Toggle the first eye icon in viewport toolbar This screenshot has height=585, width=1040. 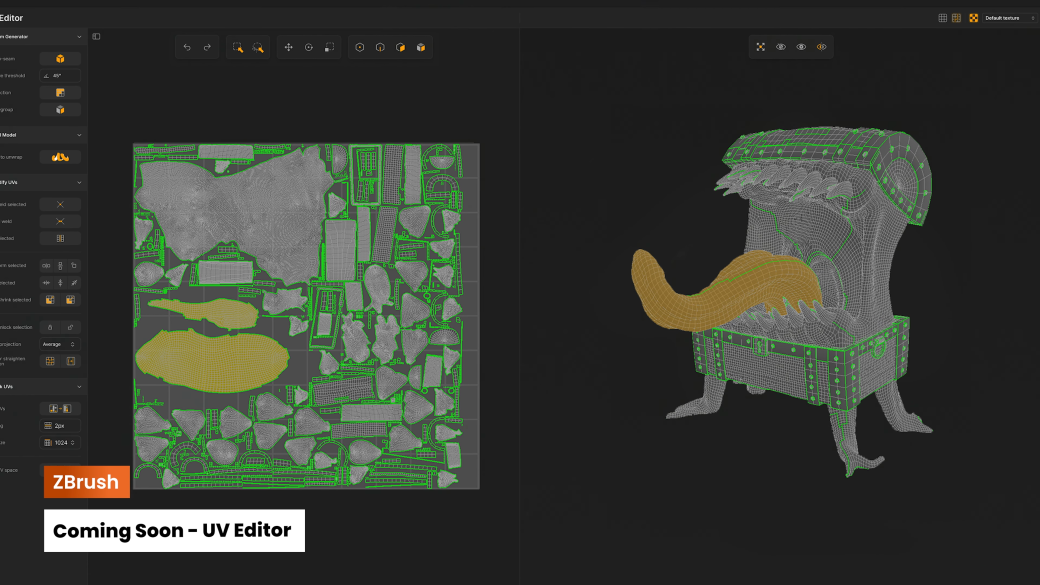[781, 47]
